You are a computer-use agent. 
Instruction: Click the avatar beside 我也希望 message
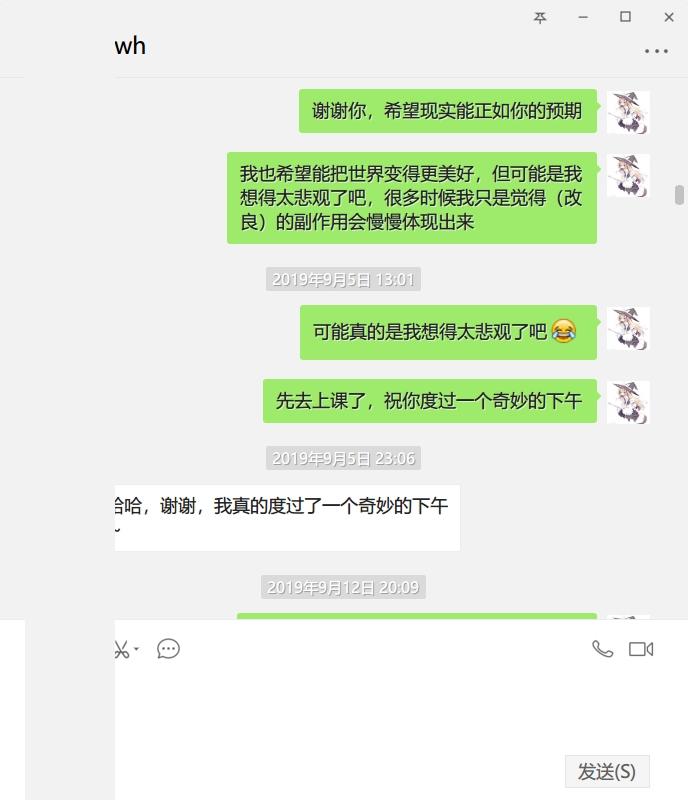tap(628, 176)
